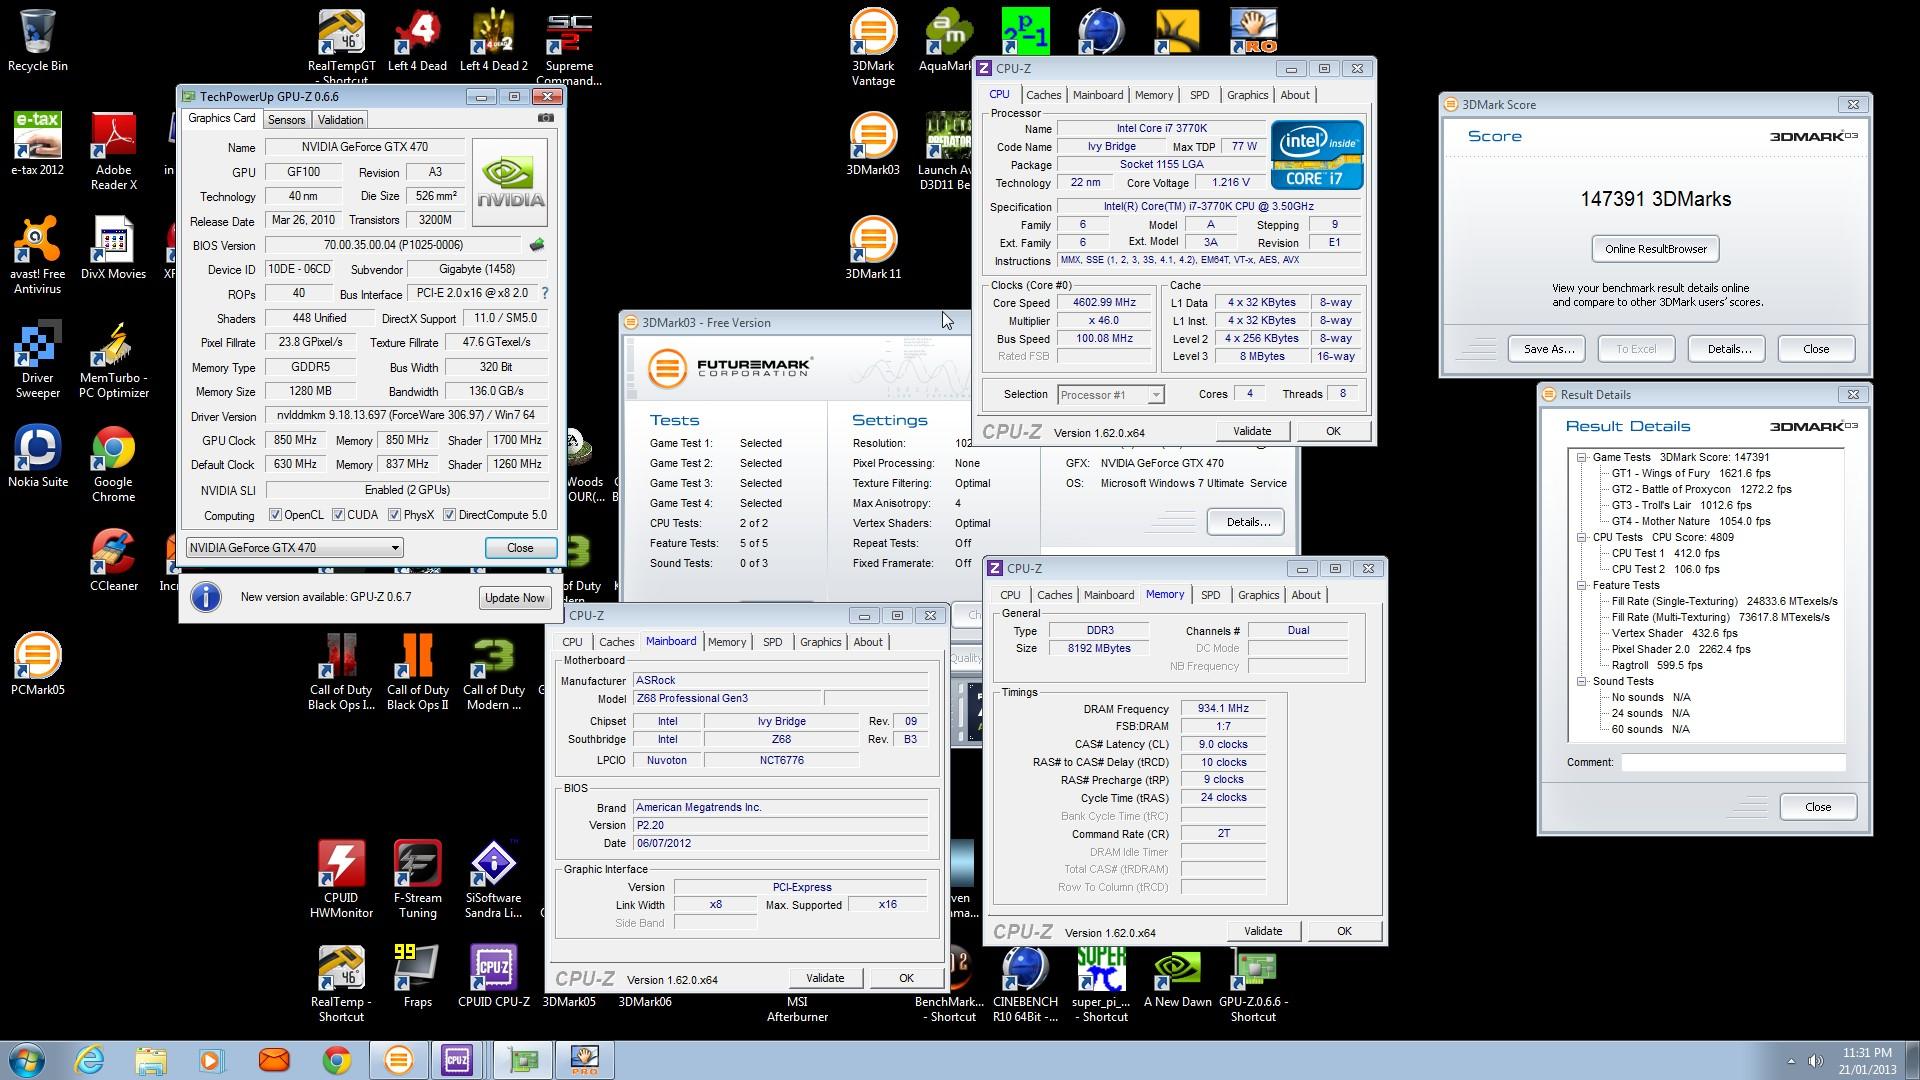Launch Adobe Reader X desktop icon
Screen dimensions: 1920x1080
[x=113, y=151]
